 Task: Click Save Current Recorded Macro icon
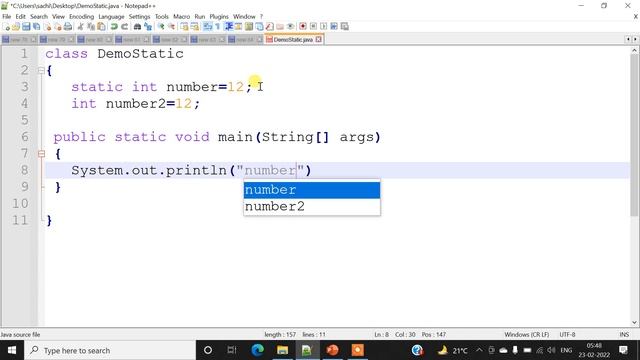pyautogui.click(x=345, y=27)
